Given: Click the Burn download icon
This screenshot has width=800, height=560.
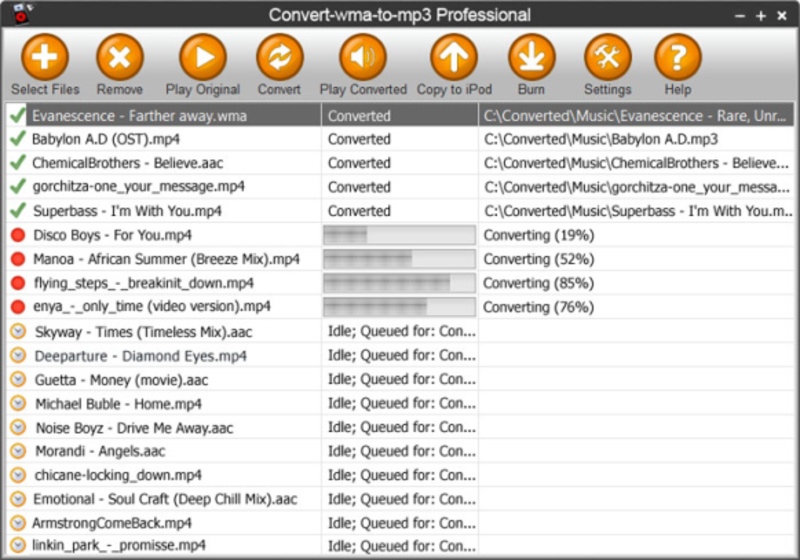Looking at the screenshot, I should point(532,57).
